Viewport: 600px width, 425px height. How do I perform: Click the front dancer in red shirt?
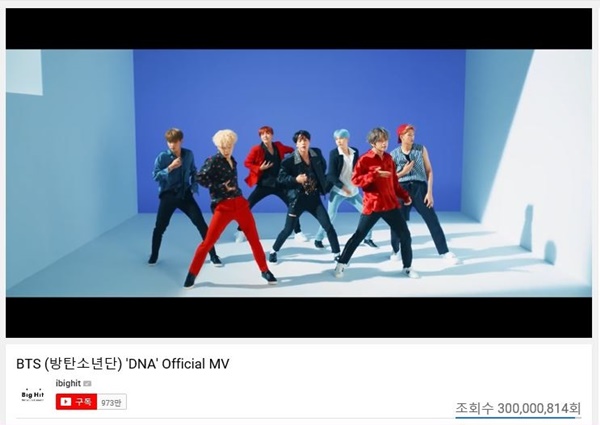[x=377, y=203]
